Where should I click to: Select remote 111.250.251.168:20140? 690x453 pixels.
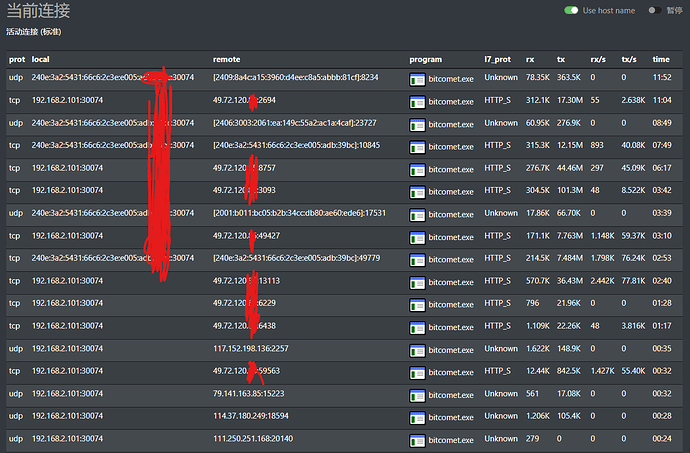(x=253, y=439)
